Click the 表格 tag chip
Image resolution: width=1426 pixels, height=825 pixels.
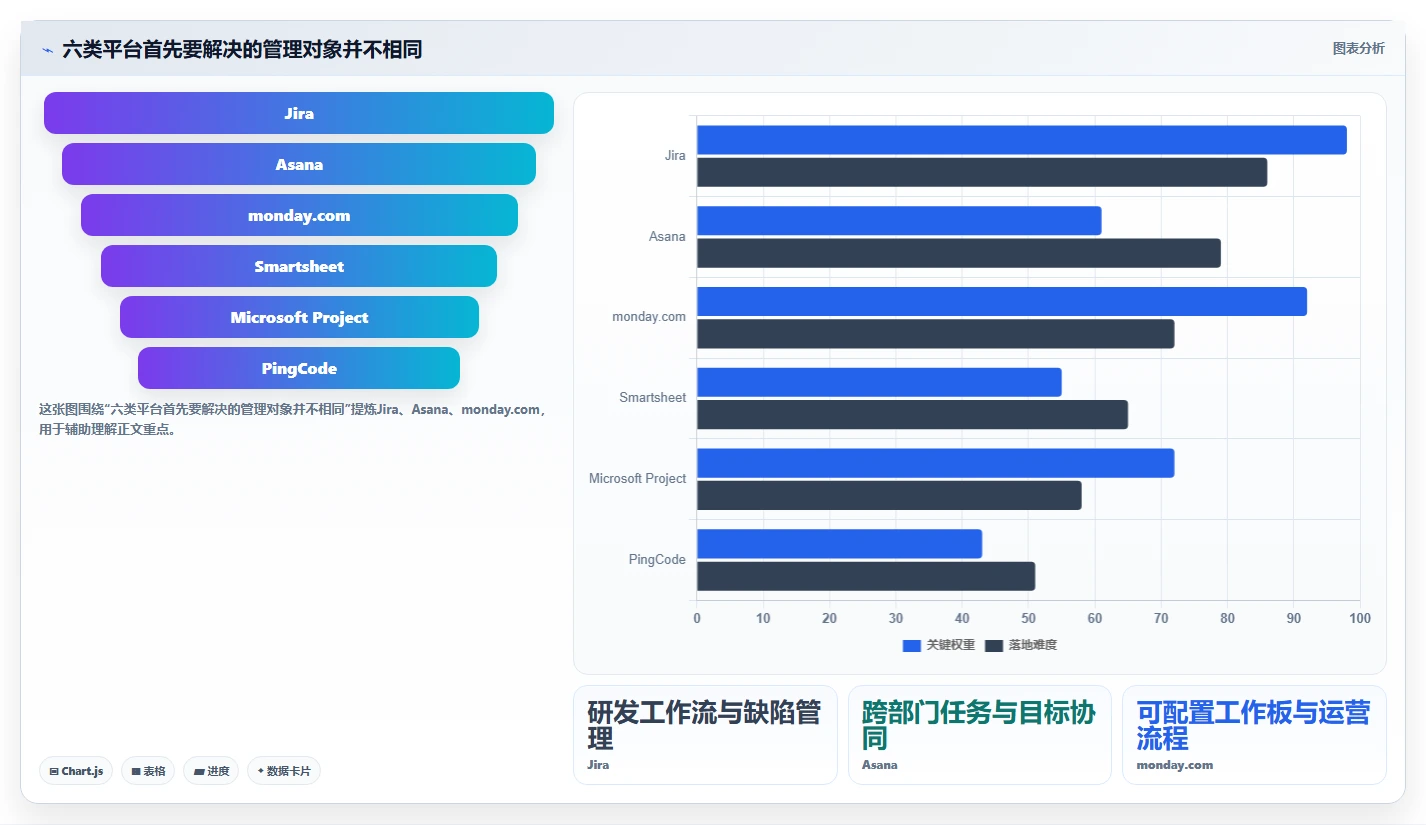tap(148, 771)
